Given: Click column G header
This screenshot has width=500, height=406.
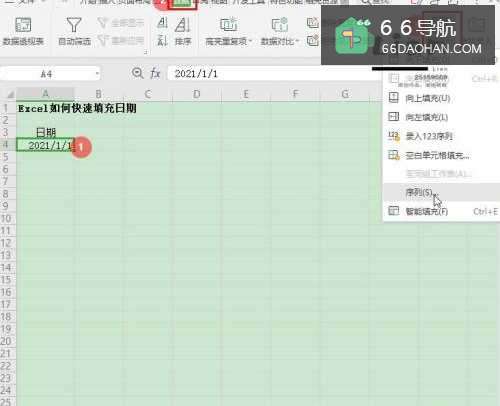Looking at the screenshot, I should click(345, 94).
